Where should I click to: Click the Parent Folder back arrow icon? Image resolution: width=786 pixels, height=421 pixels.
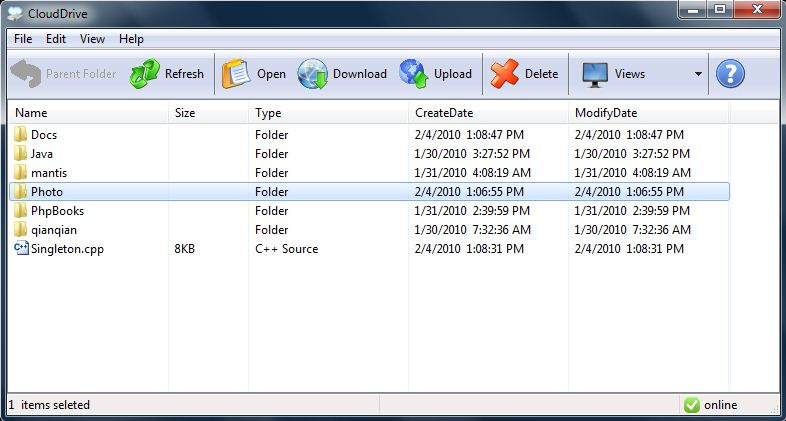[x=26, y=74]
